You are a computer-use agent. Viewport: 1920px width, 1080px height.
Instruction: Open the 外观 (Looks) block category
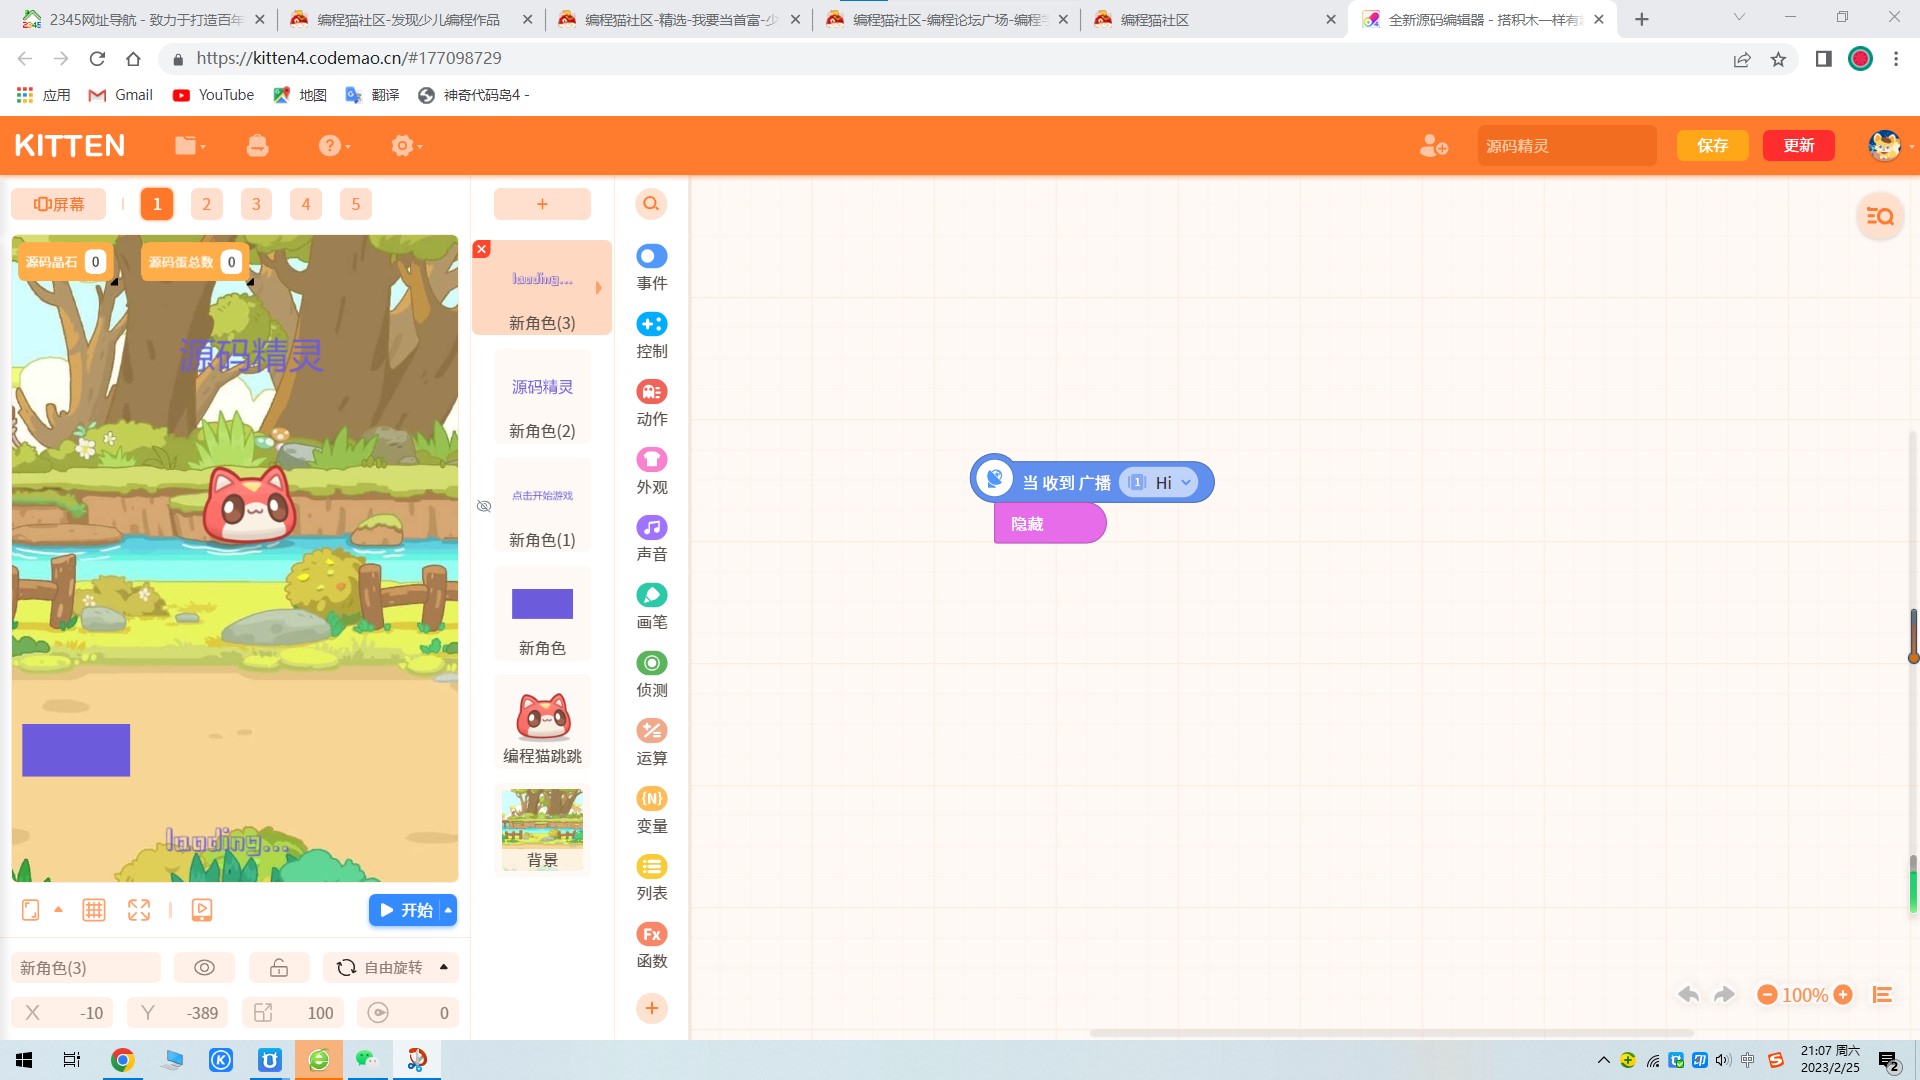coord(651,472)
